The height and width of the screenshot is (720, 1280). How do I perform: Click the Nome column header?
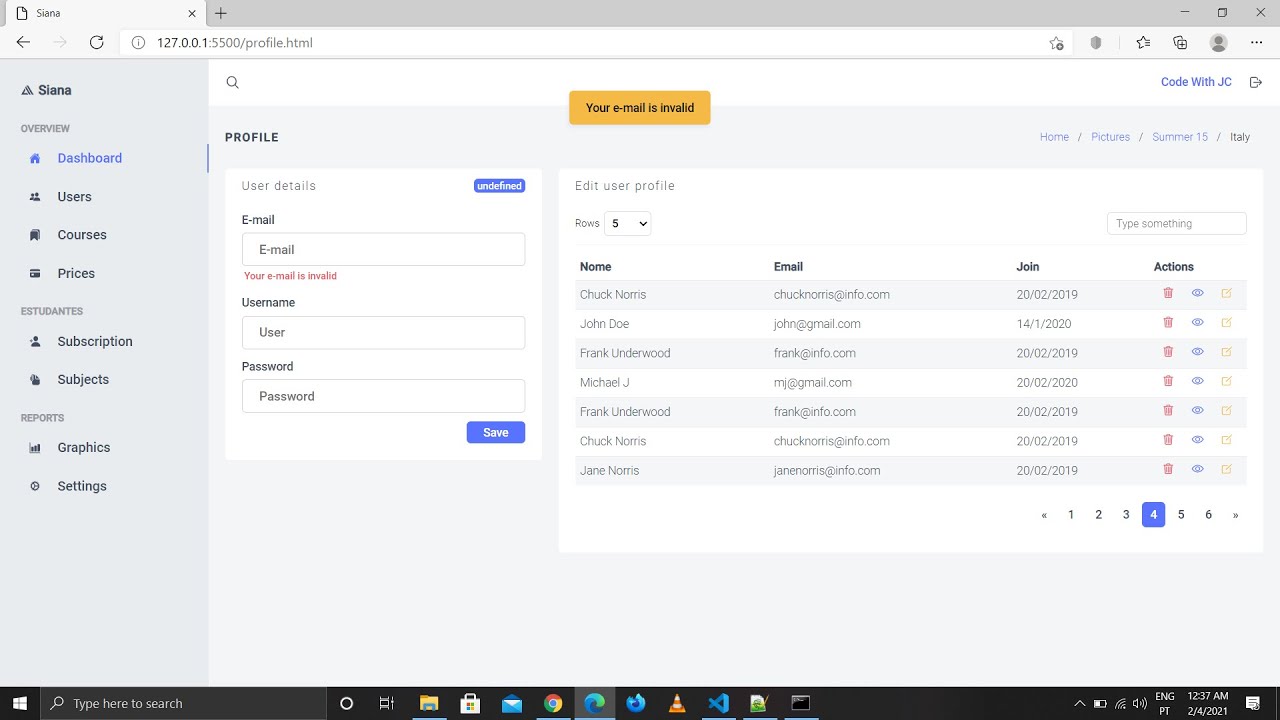click(596, 267)
